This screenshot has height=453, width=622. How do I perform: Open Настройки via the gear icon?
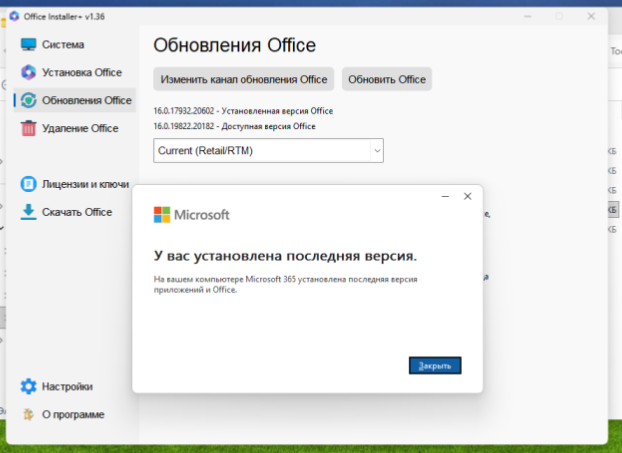(x=28, y=386)
